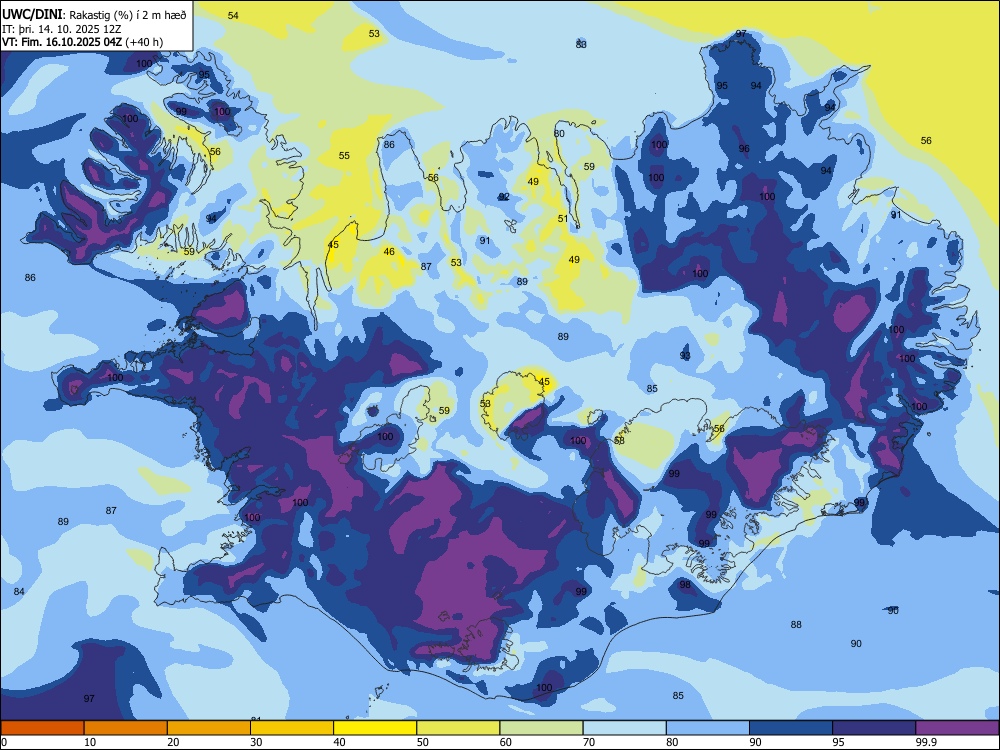This screenshot has height=750, width=1000.
Task: Click the legend scale label 99.9
Action: (x=926, y=742)
